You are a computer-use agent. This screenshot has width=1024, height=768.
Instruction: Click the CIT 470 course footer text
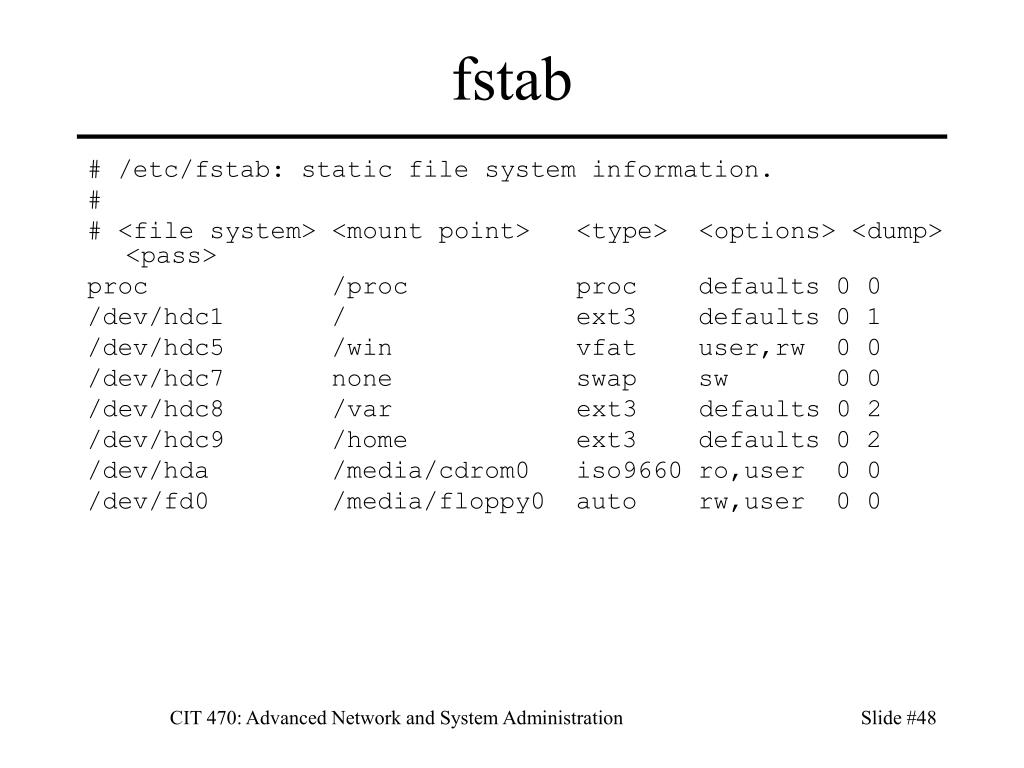click(x=396, y=718)
